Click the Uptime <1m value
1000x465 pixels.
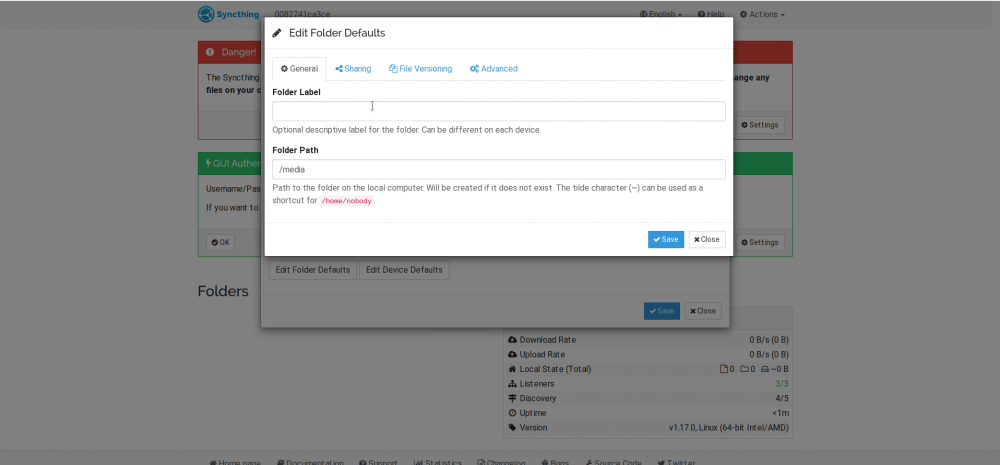pos(781,413)
